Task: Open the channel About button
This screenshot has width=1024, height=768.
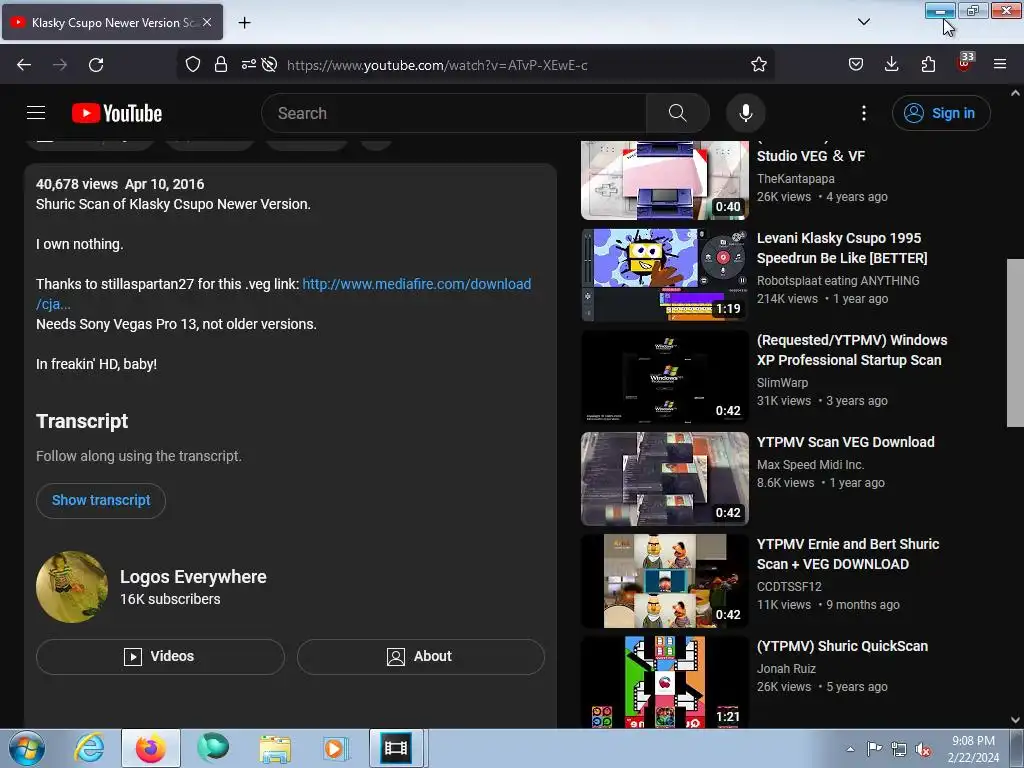Action: point(421,656)
